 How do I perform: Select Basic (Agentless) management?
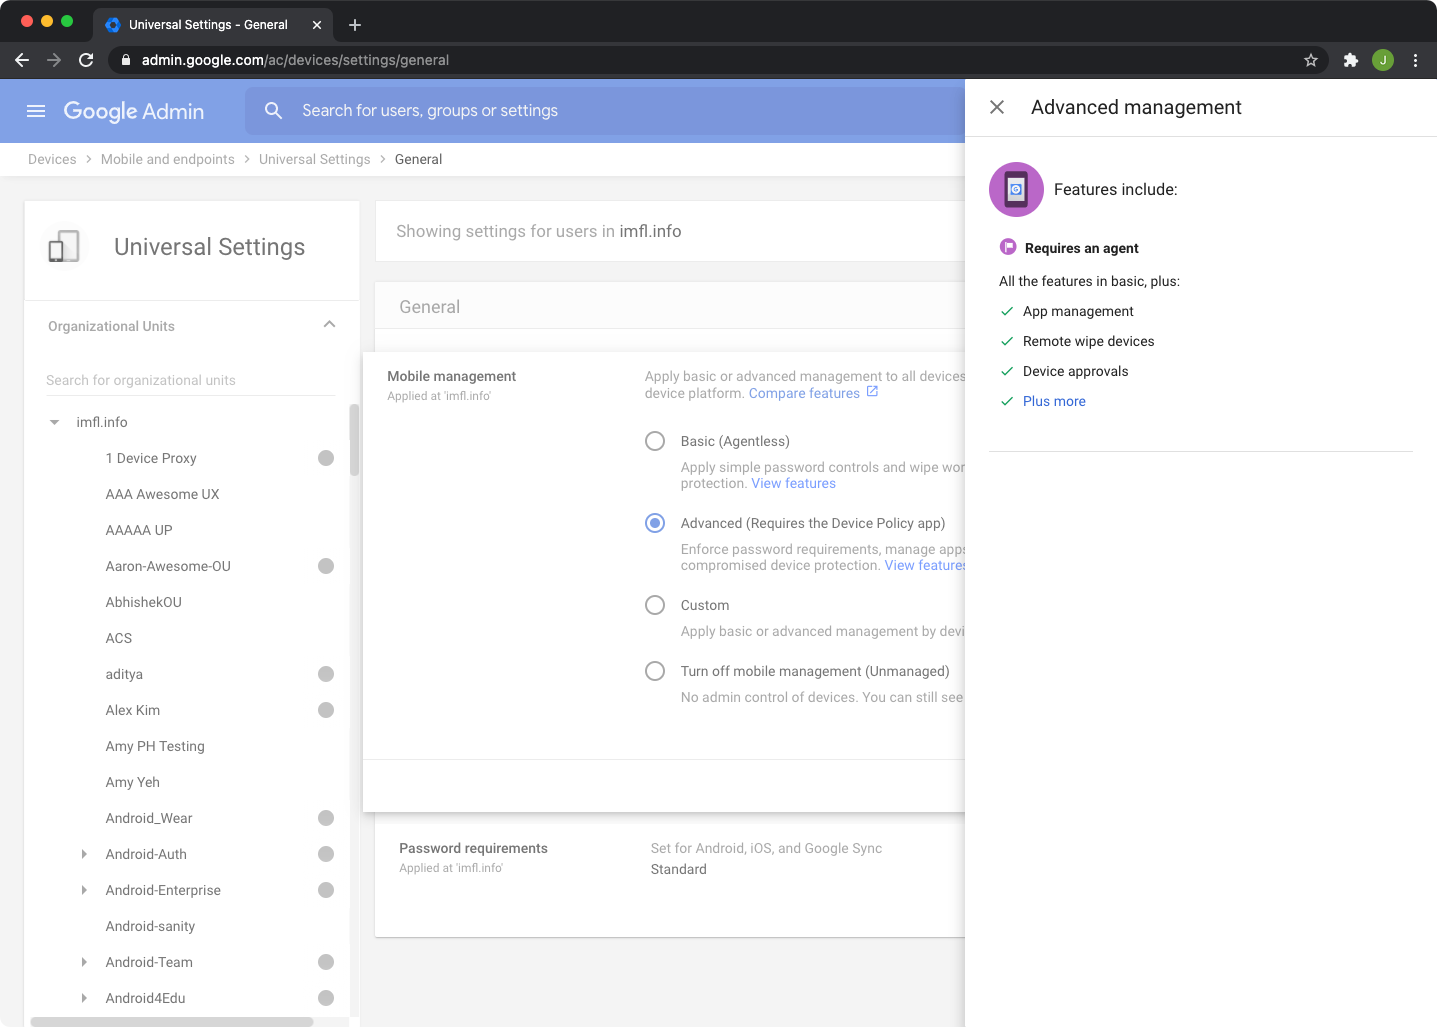tap(655, 441)
